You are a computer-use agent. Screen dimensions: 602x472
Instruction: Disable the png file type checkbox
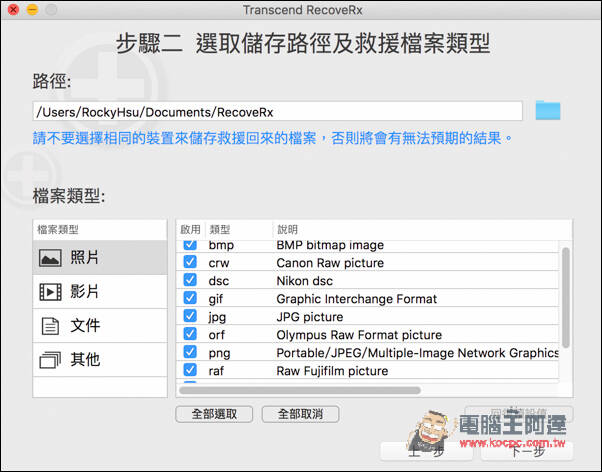click(190, 352)
